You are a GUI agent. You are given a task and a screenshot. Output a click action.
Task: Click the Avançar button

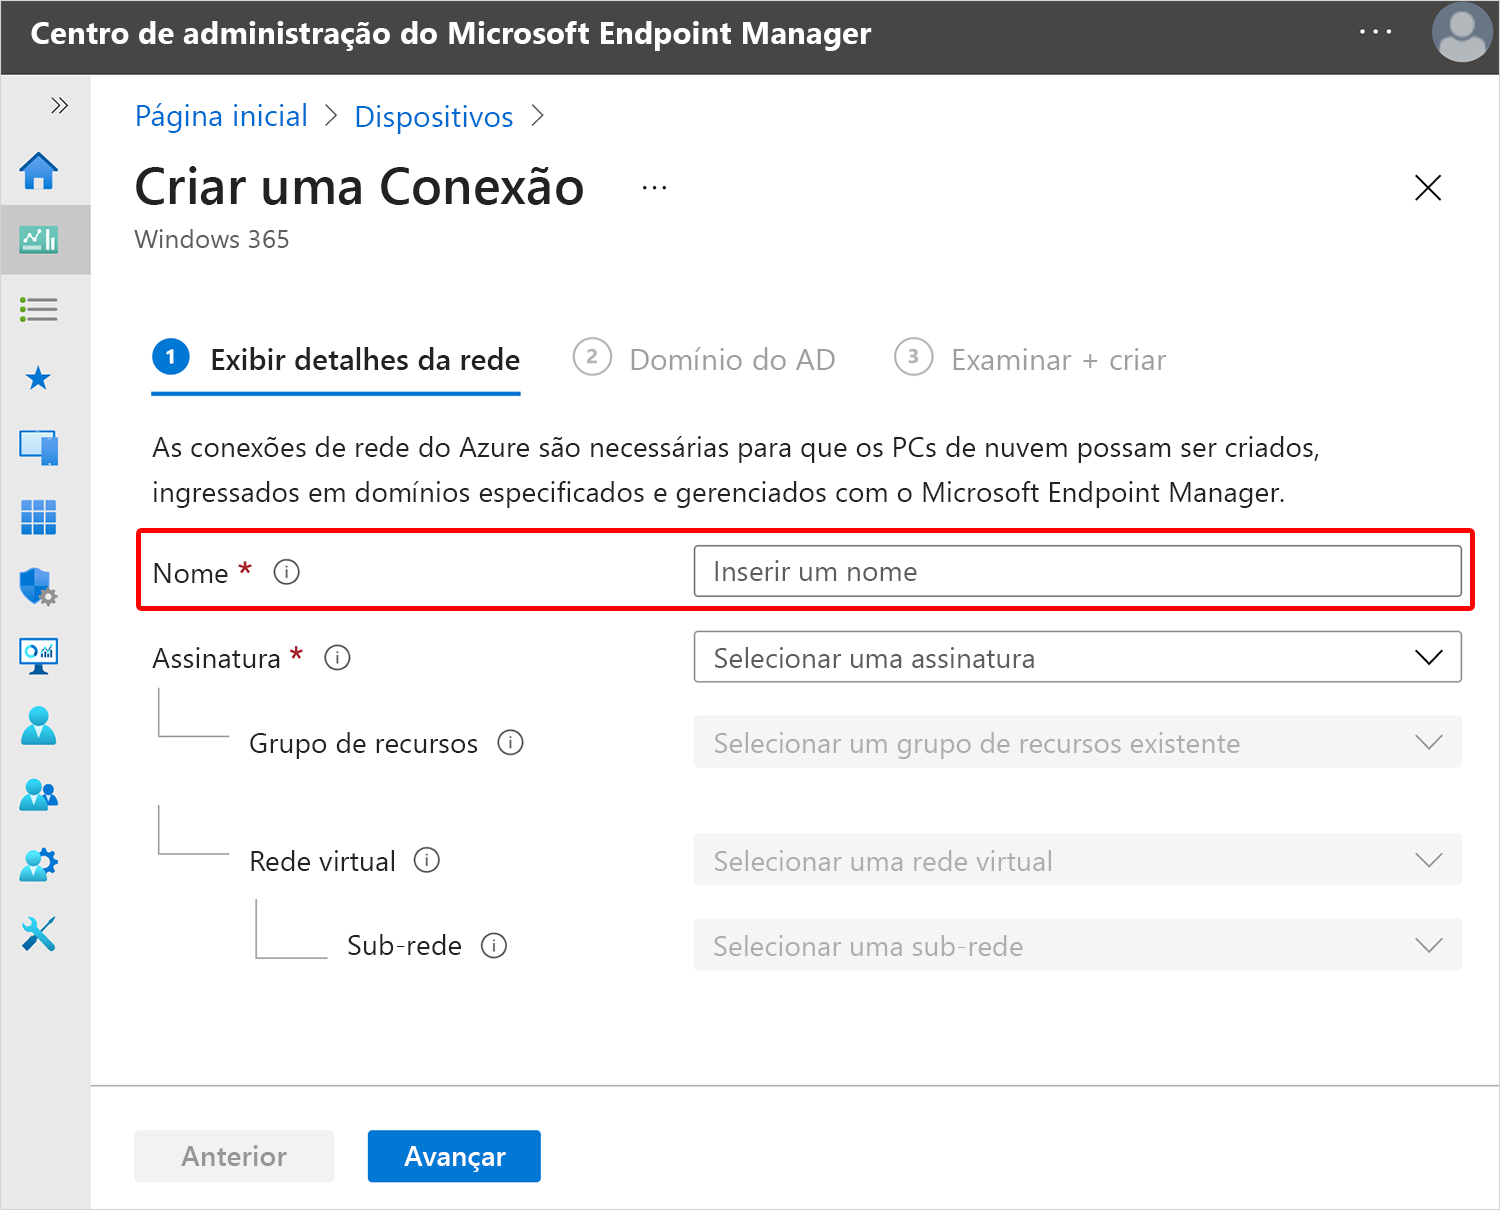(x=454, y=1156)
